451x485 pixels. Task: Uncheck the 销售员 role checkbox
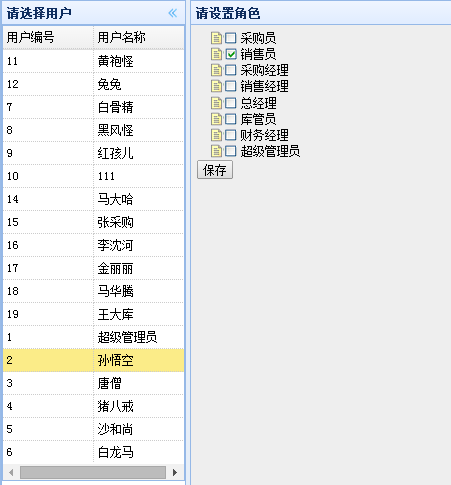coord(231,54)
